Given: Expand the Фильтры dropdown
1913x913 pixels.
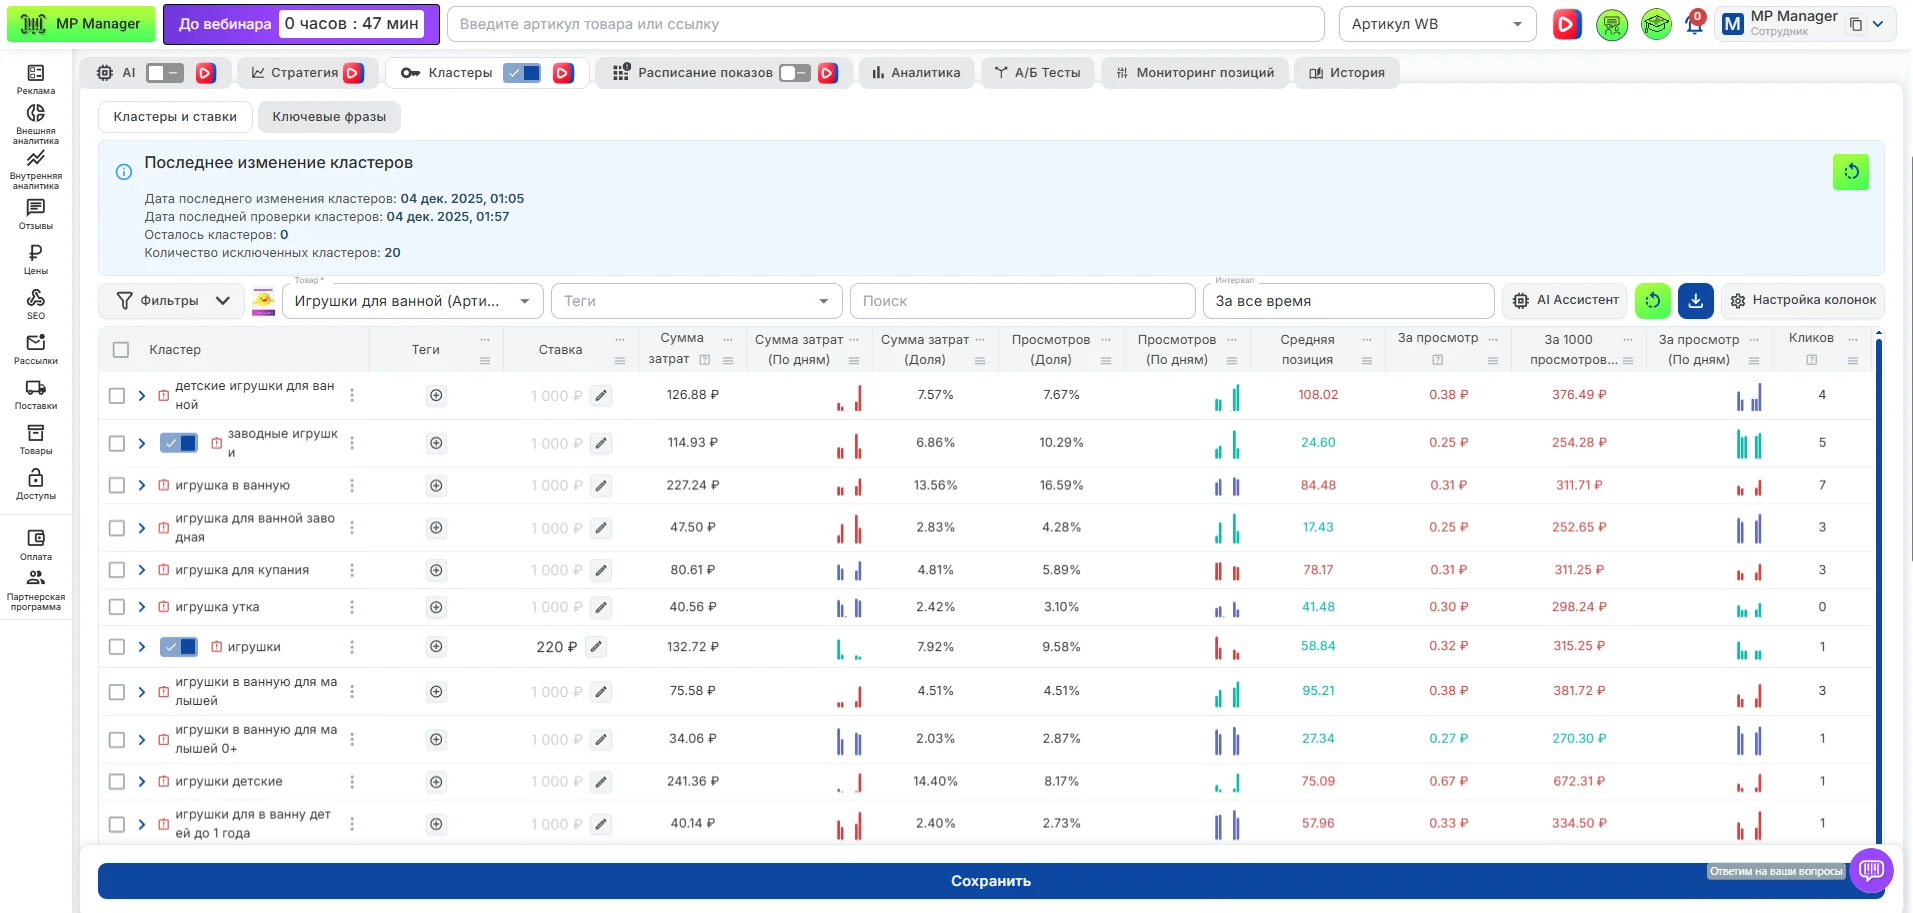Looking at the screenshot, I should click(172, 301).
